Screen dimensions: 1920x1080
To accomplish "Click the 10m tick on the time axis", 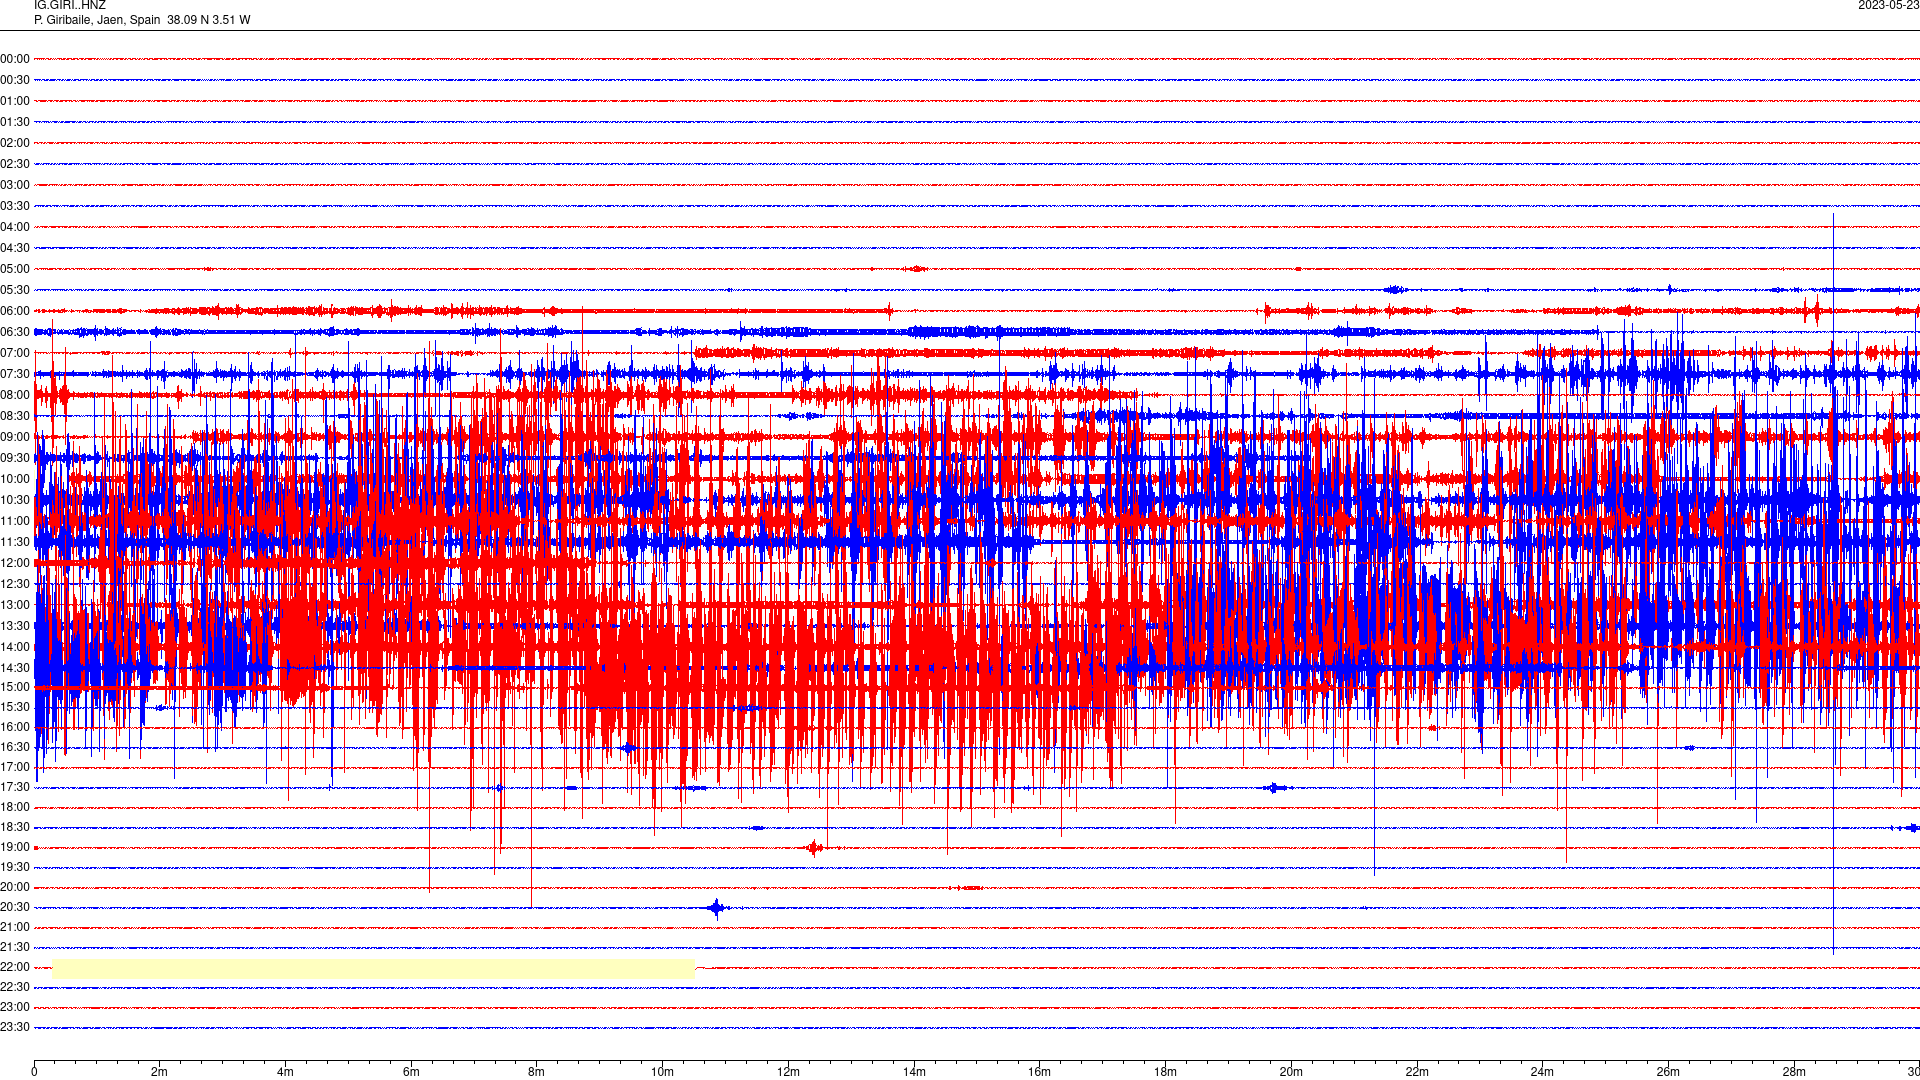I will coord(662,1072).
